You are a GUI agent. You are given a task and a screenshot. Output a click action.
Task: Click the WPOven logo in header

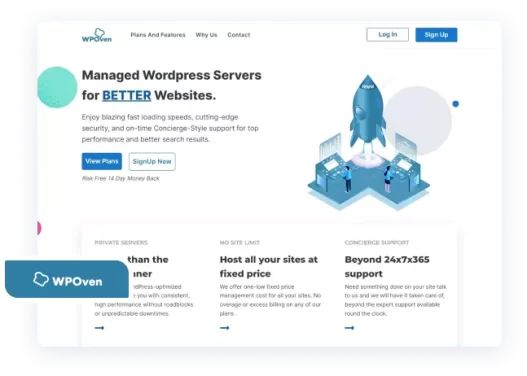[97, 35]
